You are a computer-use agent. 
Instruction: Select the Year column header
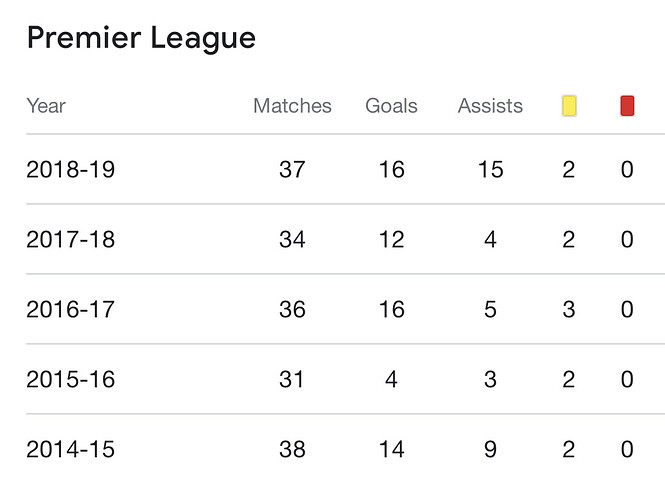[46, 106]
